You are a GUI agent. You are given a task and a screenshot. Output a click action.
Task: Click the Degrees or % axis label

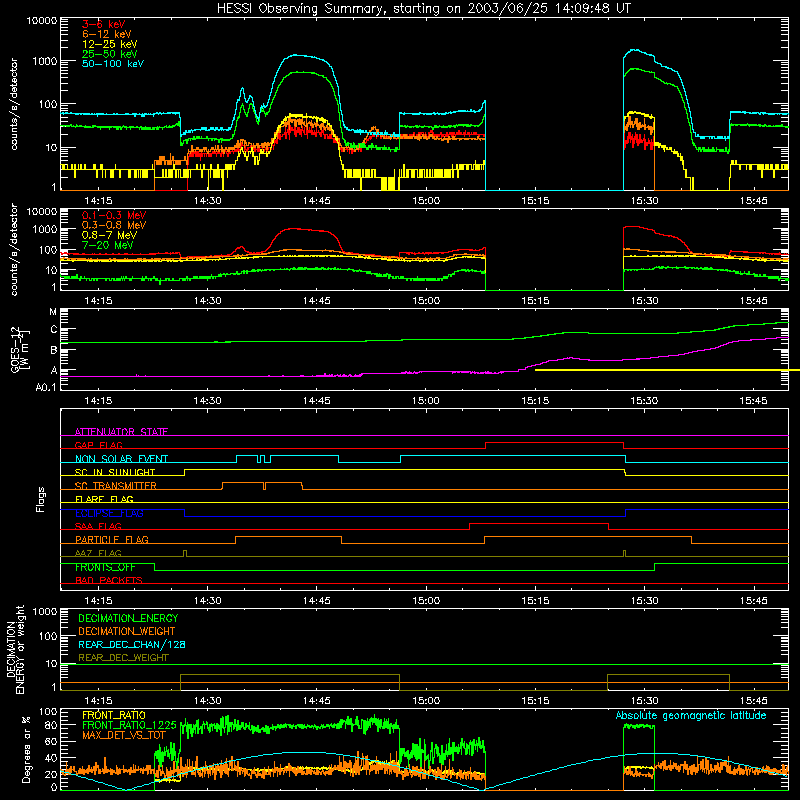(x=27, y=749)
